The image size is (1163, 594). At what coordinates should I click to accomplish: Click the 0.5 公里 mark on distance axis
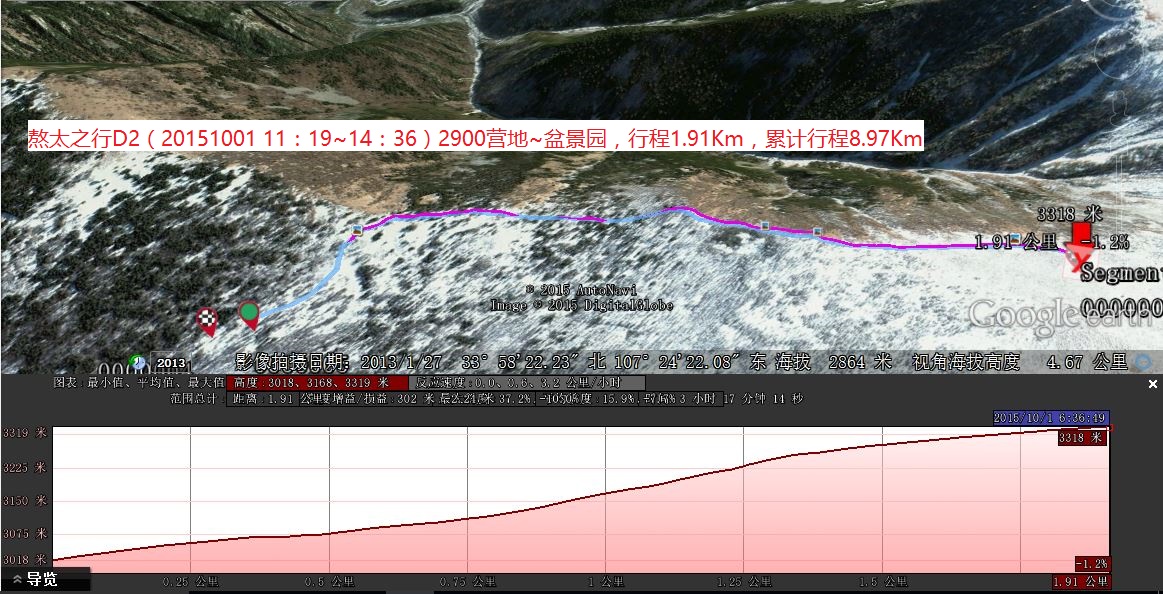tap(330, 581)
